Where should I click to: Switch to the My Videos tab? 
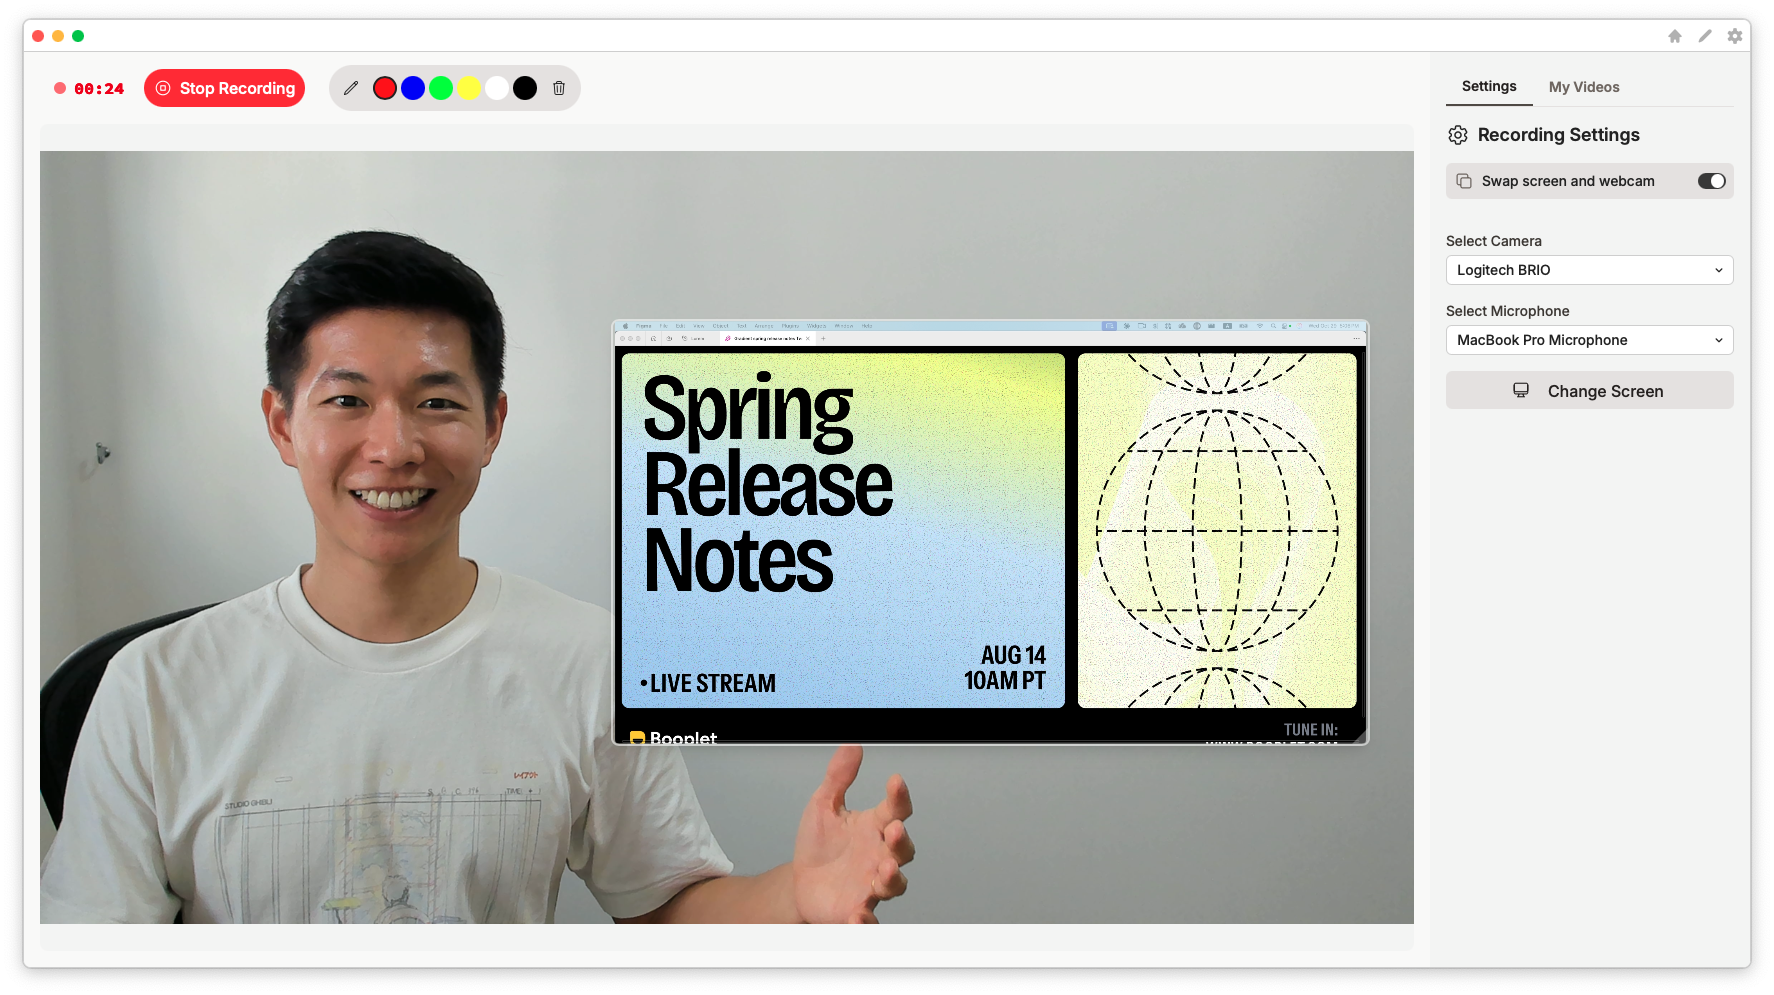(x=1584, y=87)
